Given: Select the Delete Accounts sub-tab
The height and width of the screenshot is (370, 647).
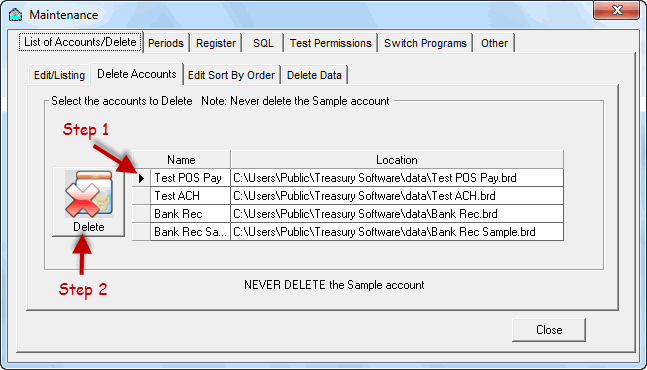Looking at the screenshot, I should [x=137, y=74].
